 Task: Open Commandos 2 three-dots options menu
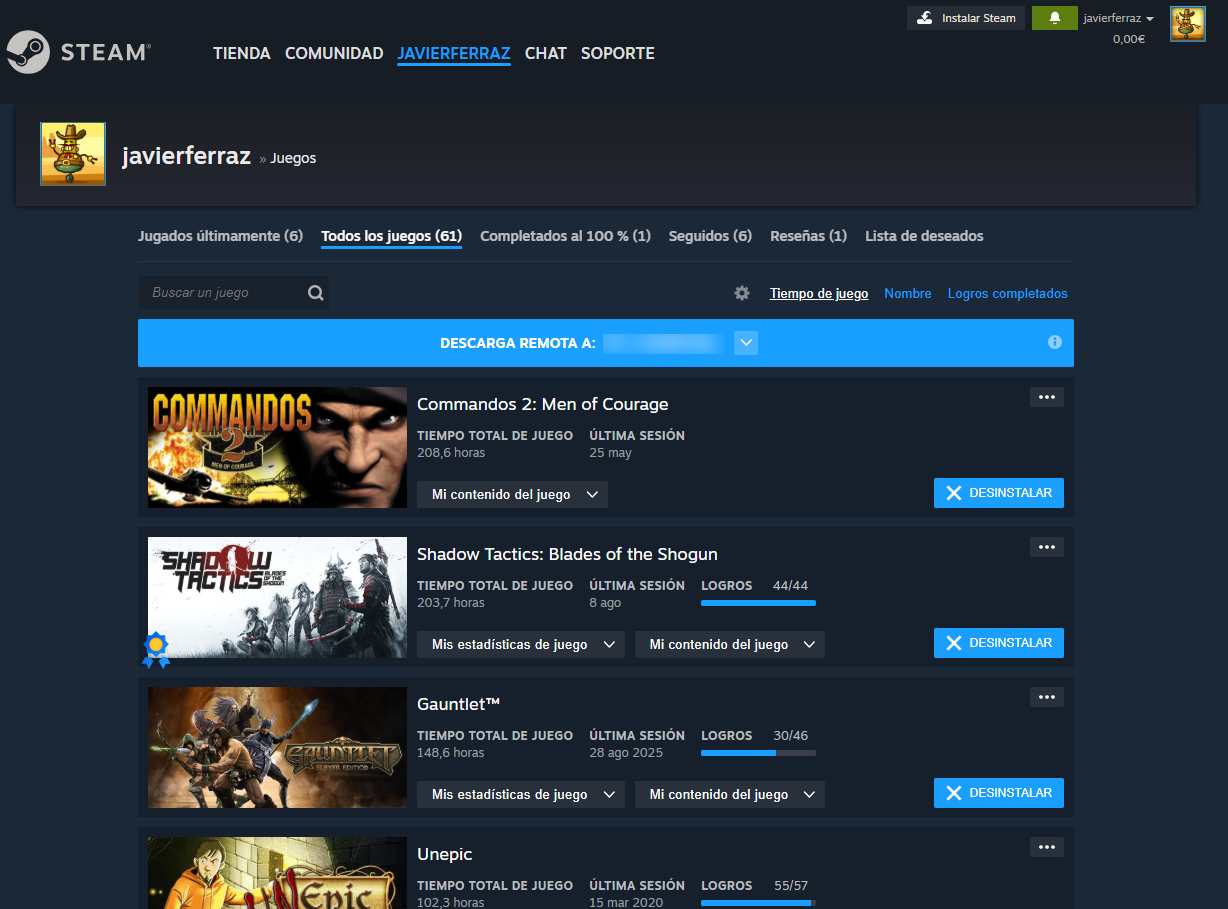1047,397
